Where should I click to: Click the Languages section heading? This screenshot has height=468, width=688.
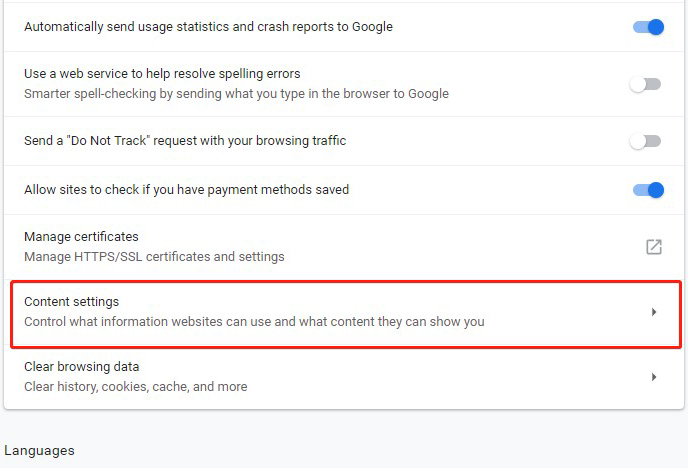click(39, 451)
